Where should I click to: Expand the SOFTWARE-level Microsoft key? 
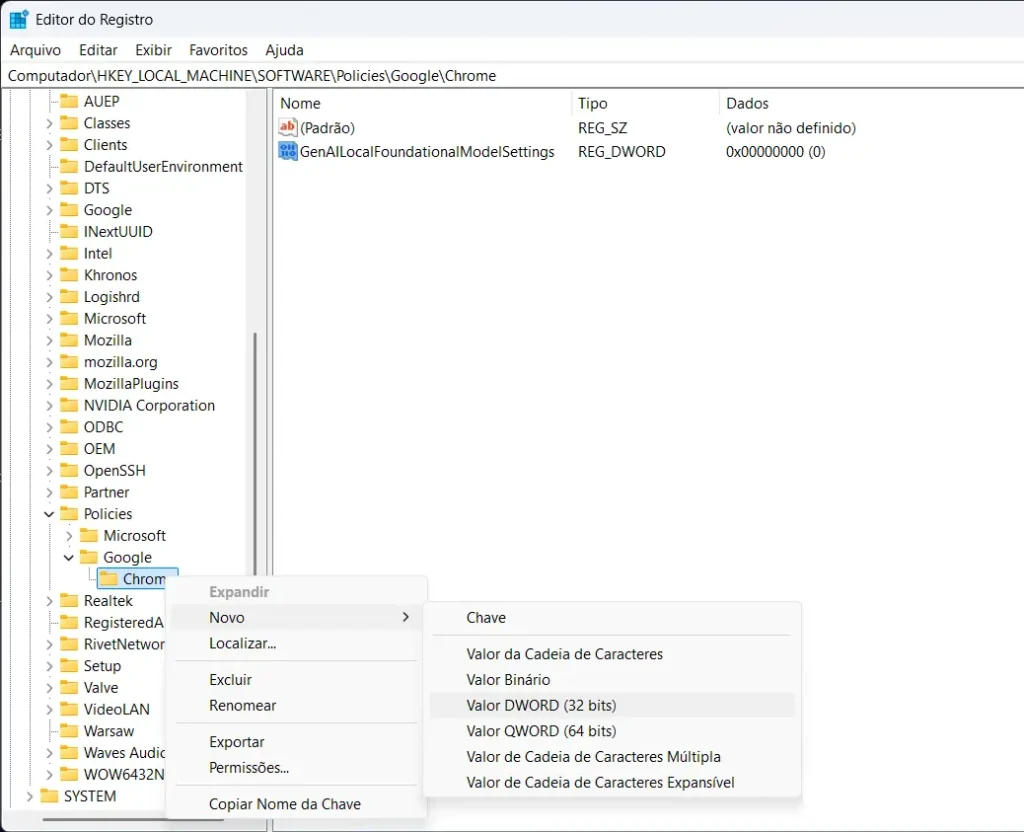tap(49, 319)
